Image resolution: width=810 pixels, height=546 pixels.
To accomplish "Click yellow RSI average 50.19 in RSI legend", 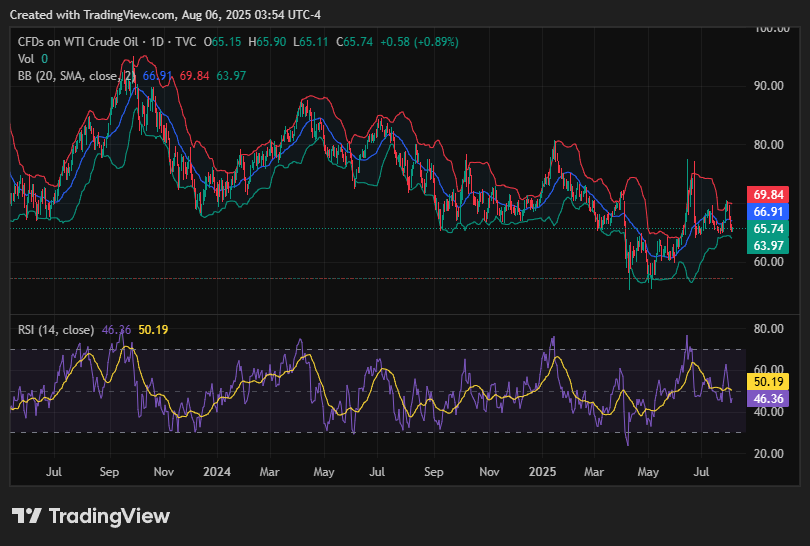I will click(153, 330).
